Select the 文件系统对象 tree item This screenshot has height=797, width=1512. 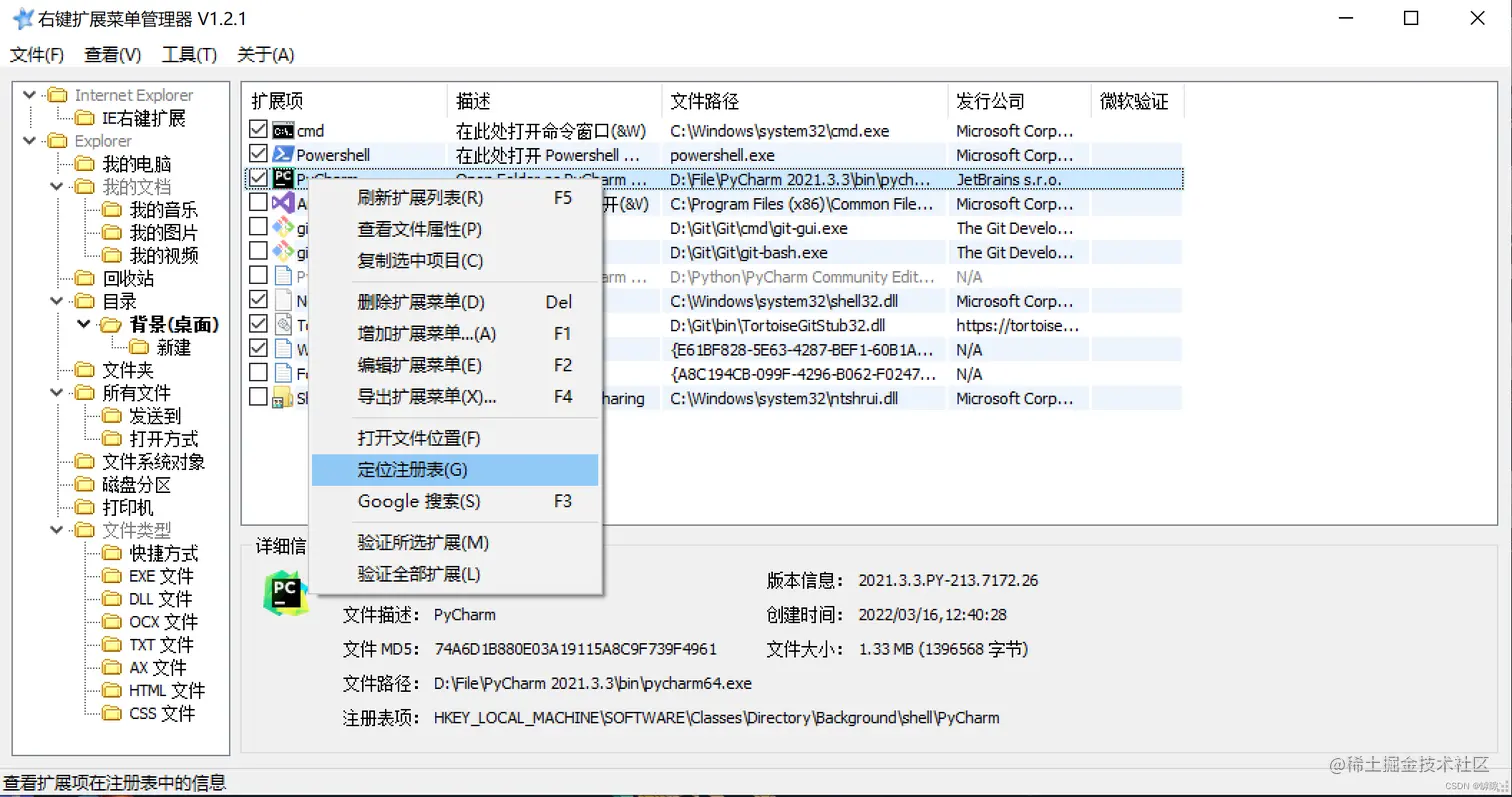154,462
